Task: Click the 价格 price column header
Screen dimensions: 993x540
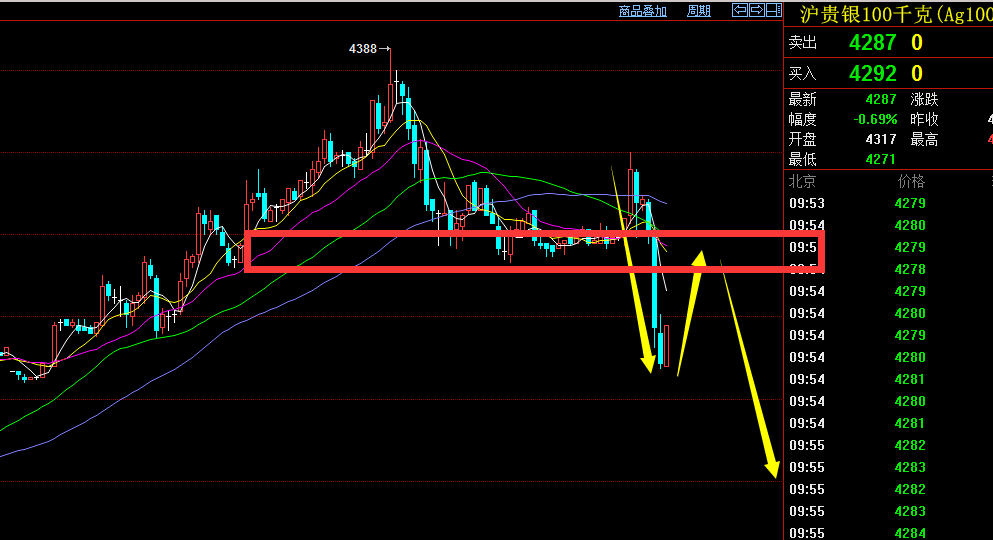Action: pyautogui.click(x=911, y=182)
